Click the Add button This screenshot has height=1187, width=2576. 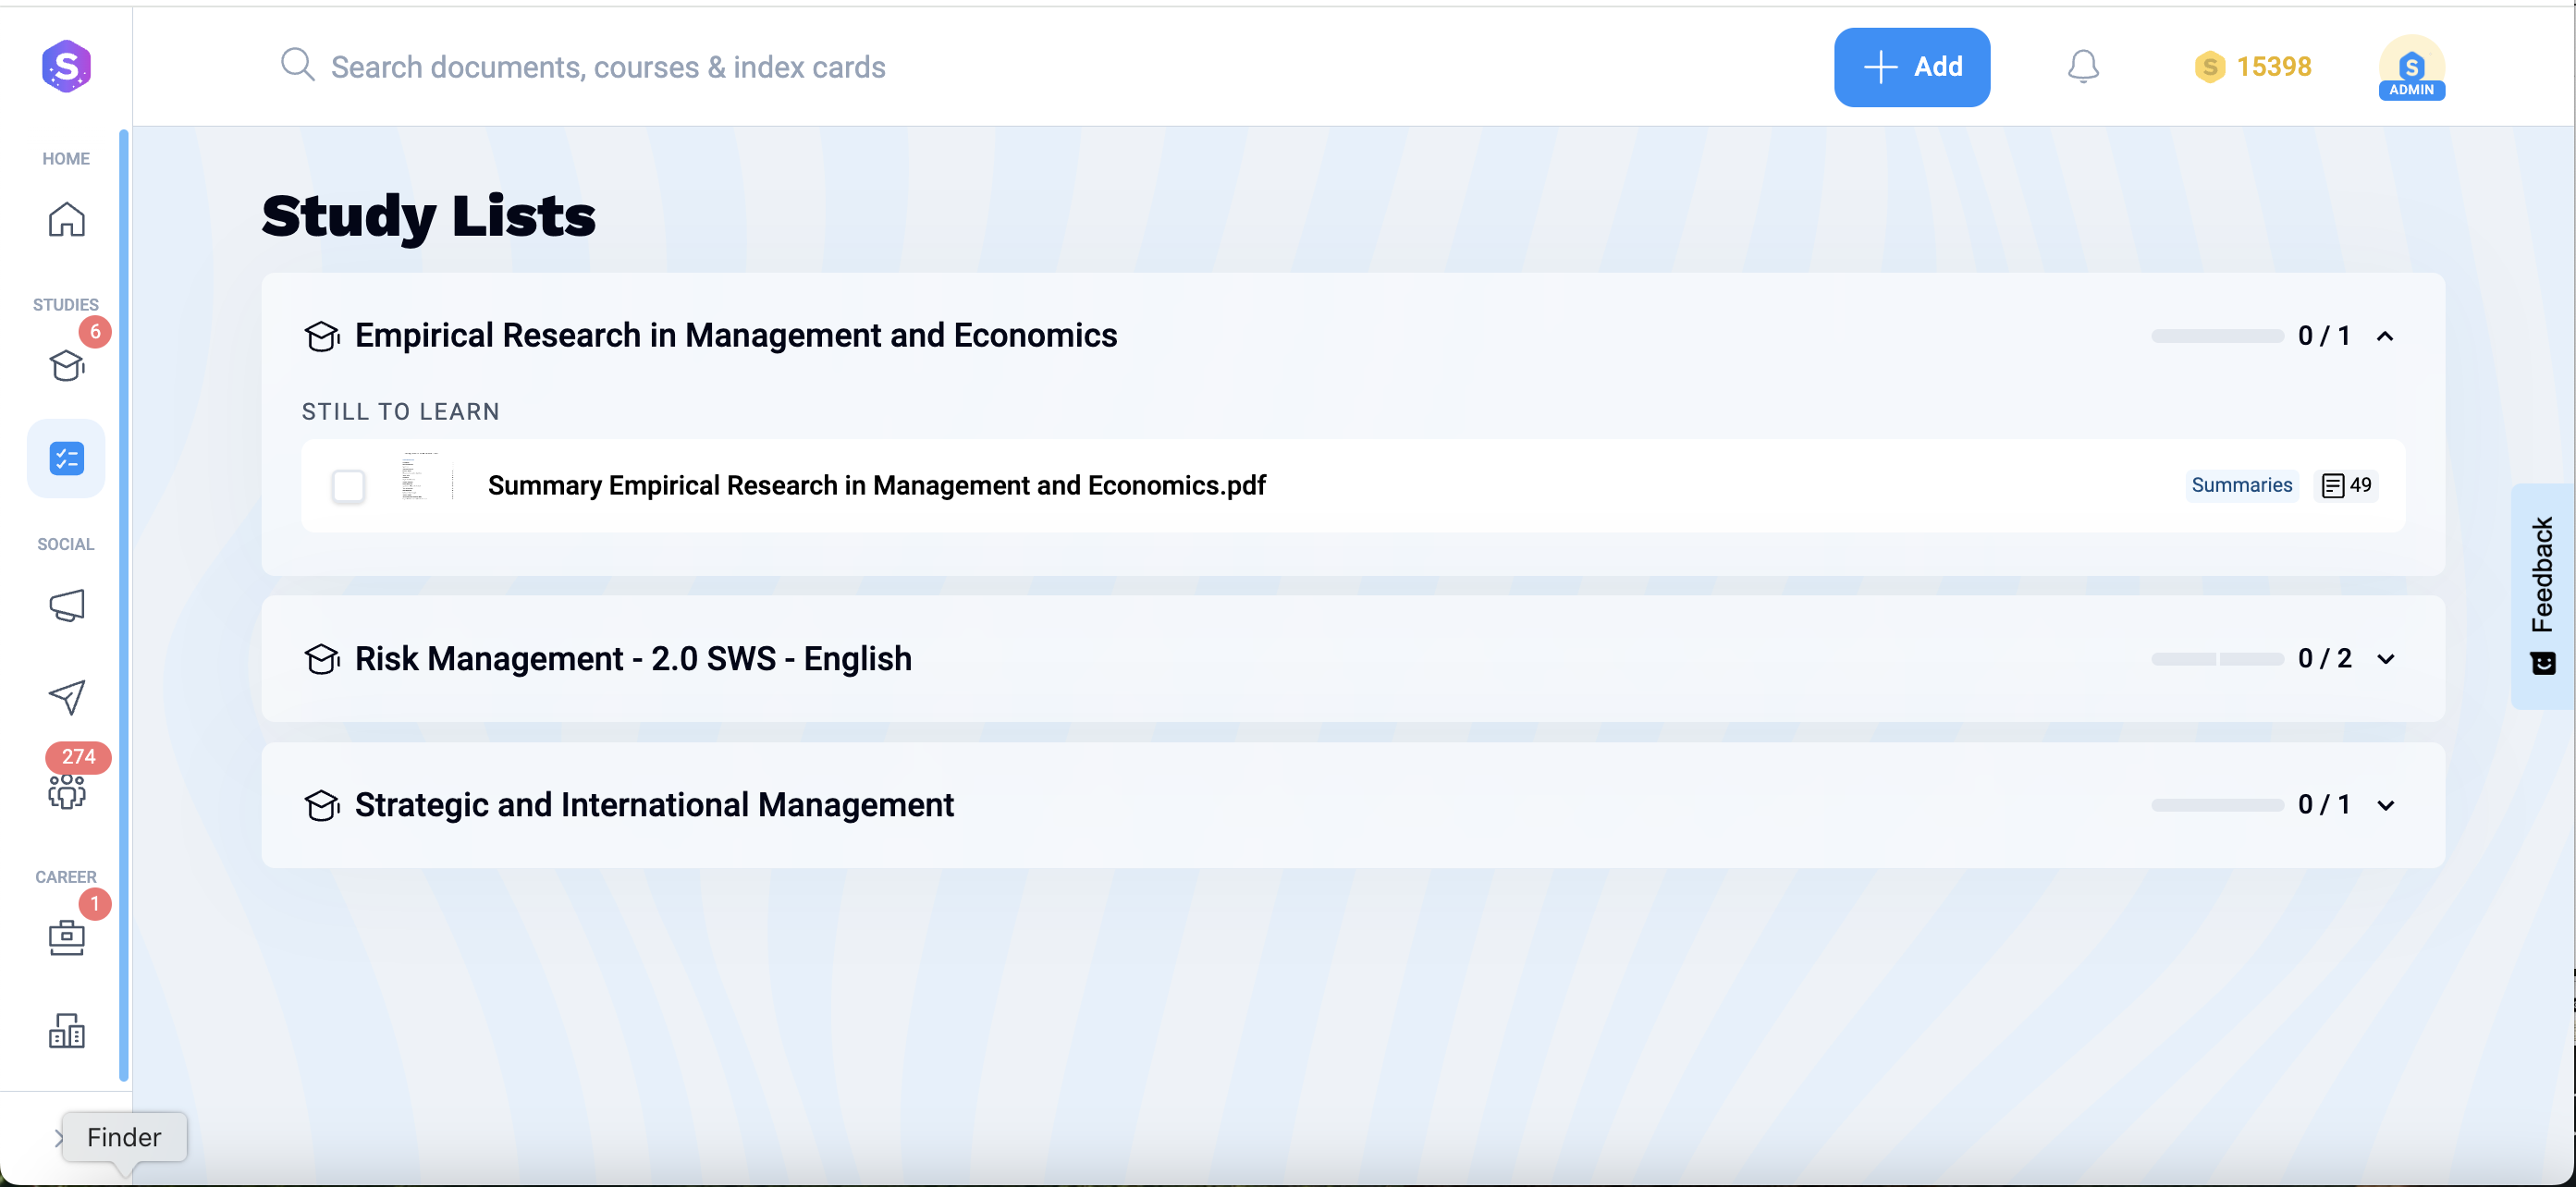(1911, 66)
